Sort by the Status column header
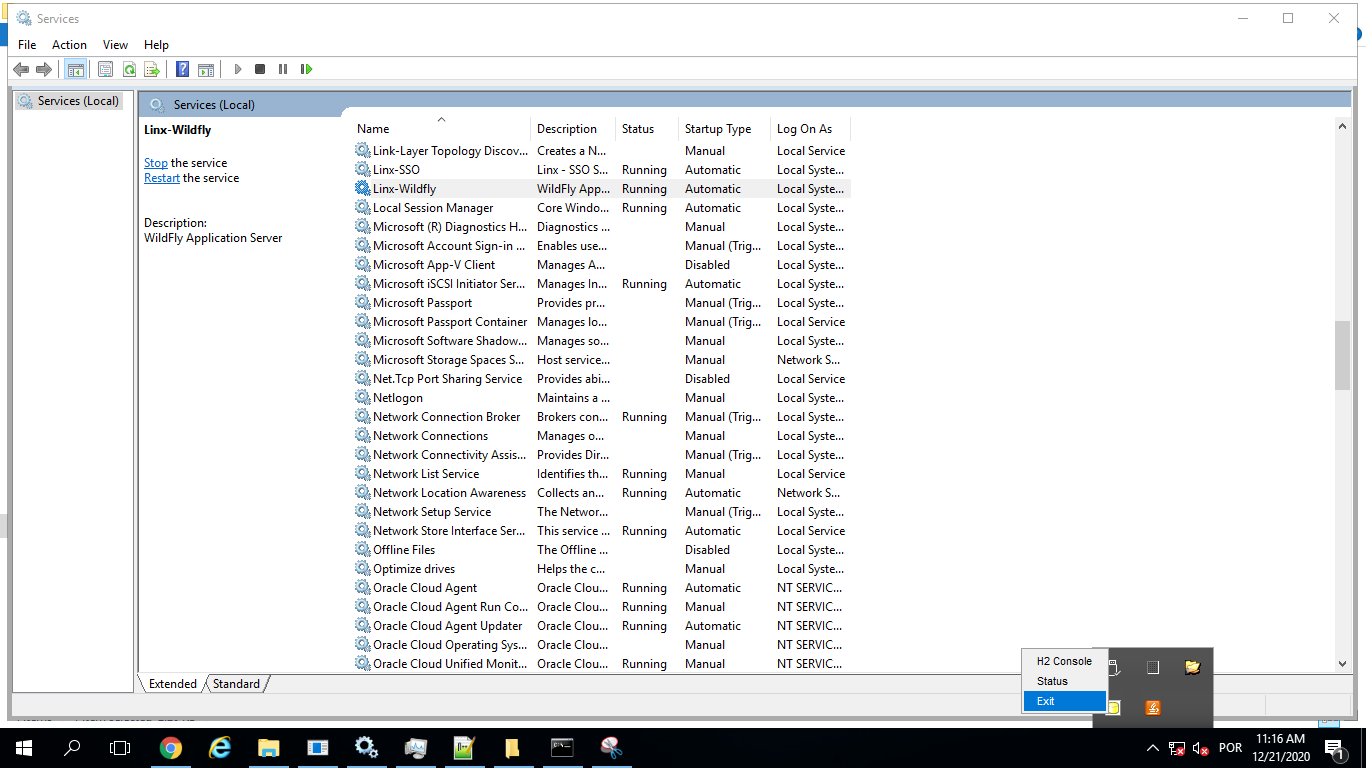Screen dimensions: 1366x768 point(646,129)
